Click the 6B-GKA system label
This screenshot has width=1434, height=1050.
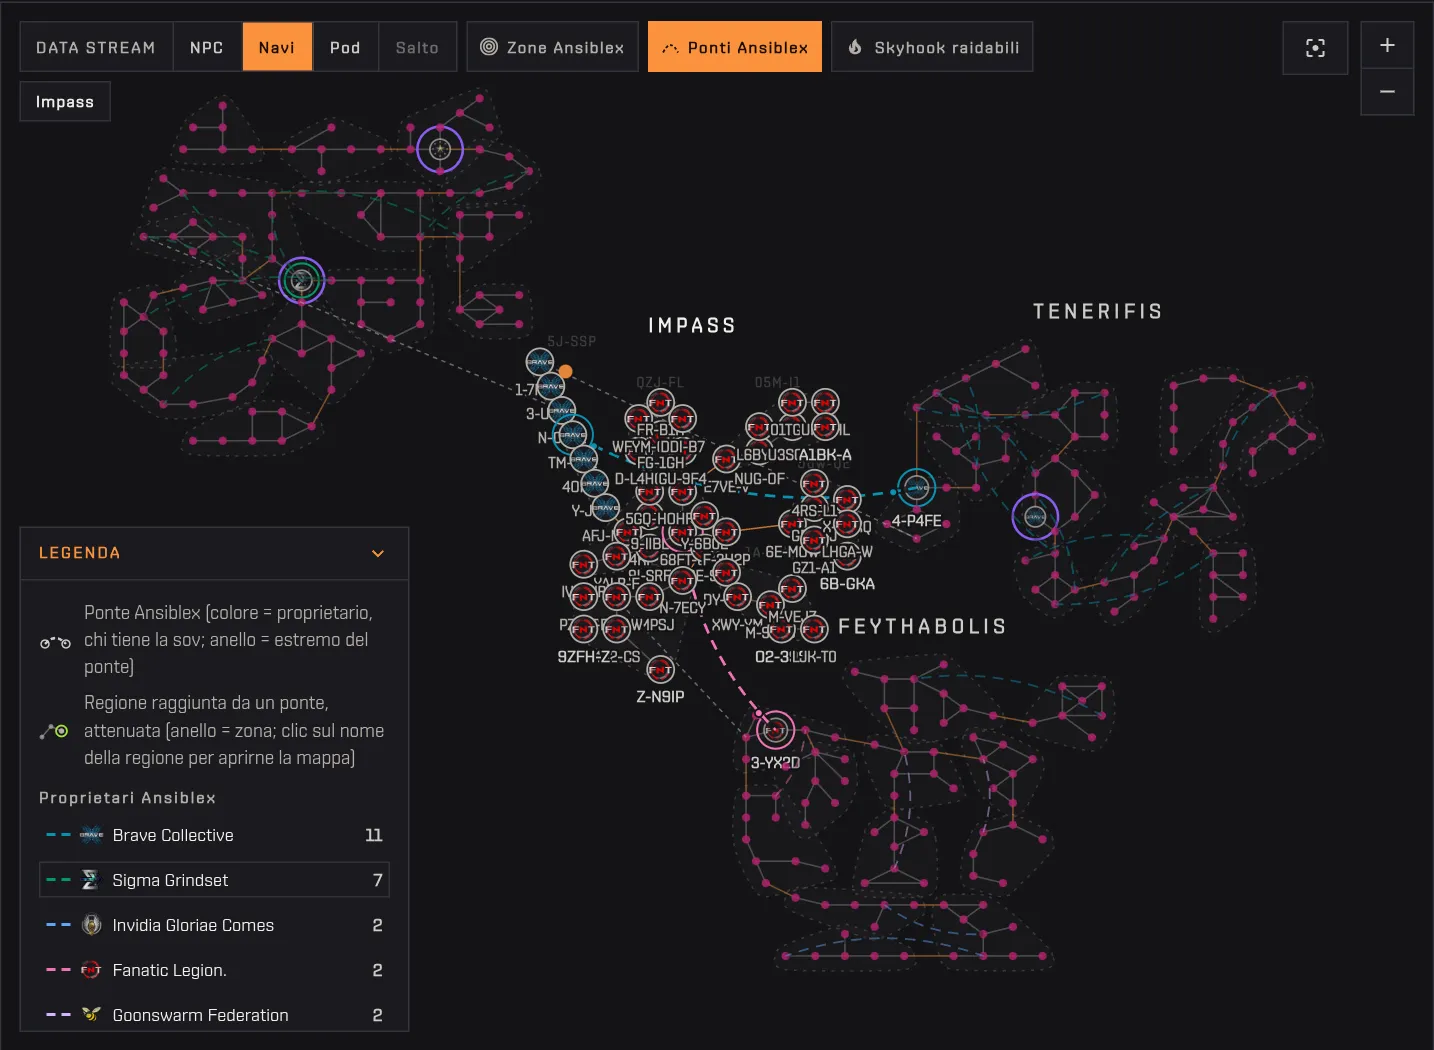[x=847, y=584]
